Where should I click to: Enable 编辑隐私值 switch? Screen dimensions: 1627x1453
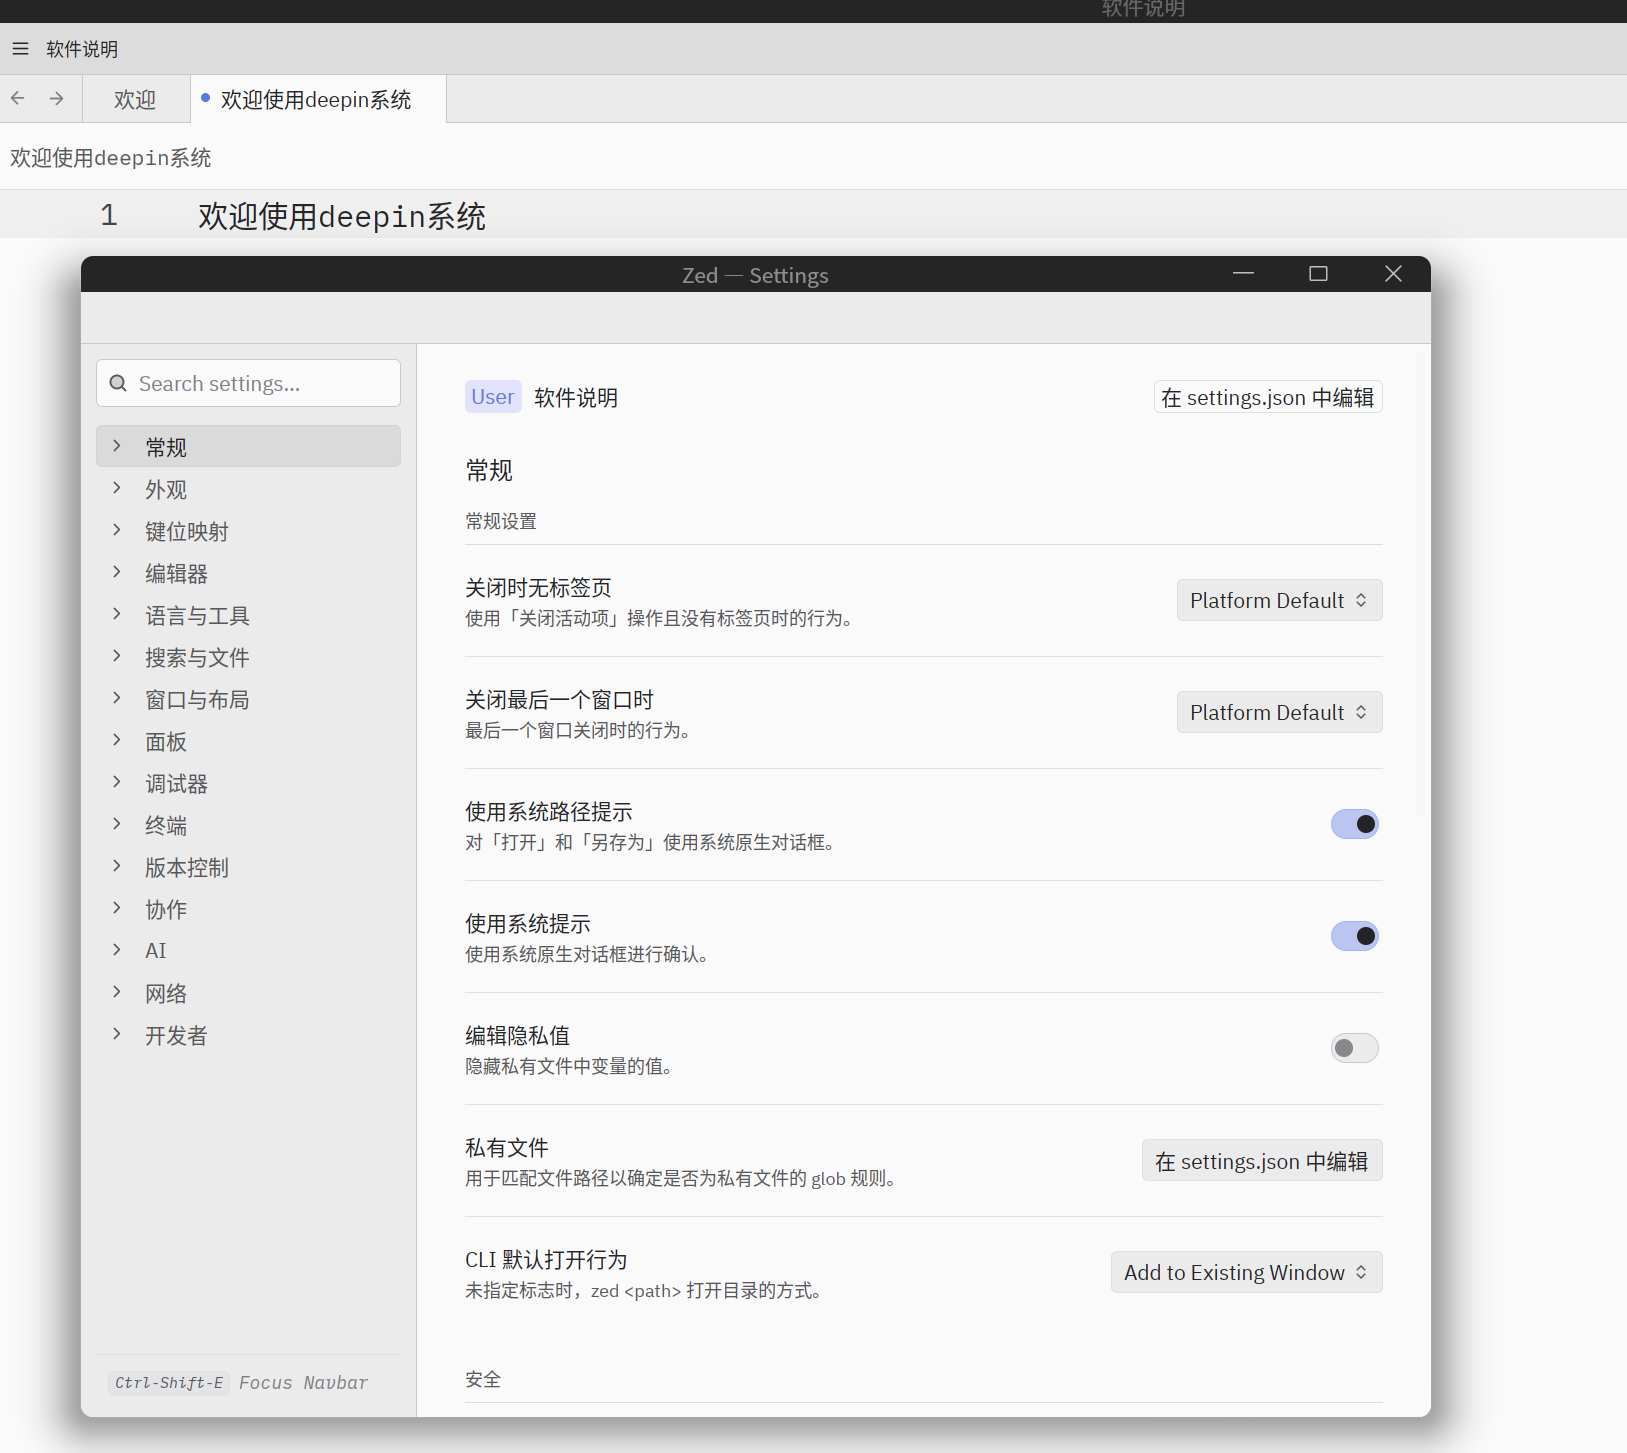(x=1354, y=1048)
